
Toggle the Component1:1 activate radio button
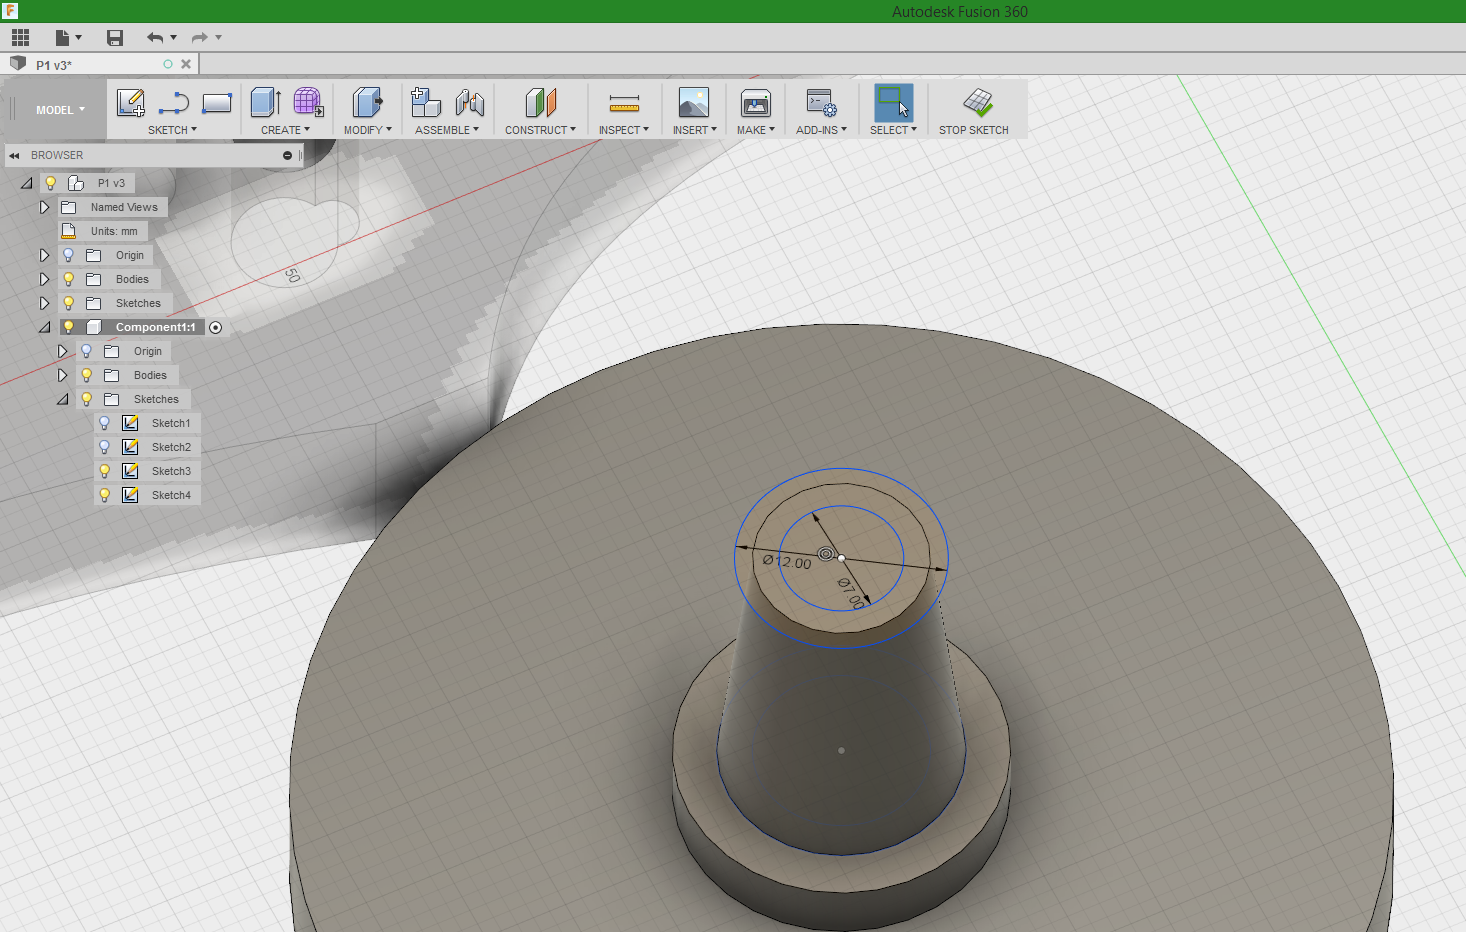[215, 328]
